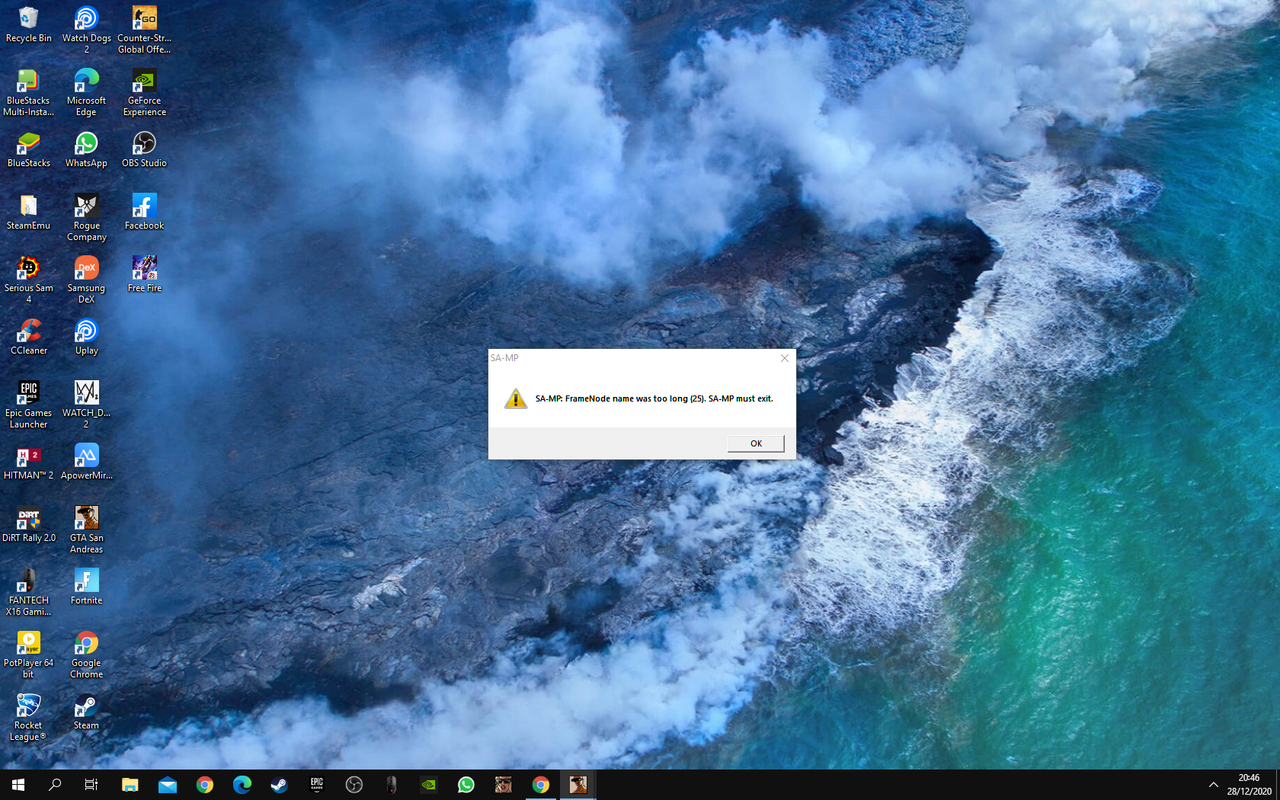Screen dimensions: 1280x800
Task: Select the Rocket League desktop shortcut
Action: 29,717
